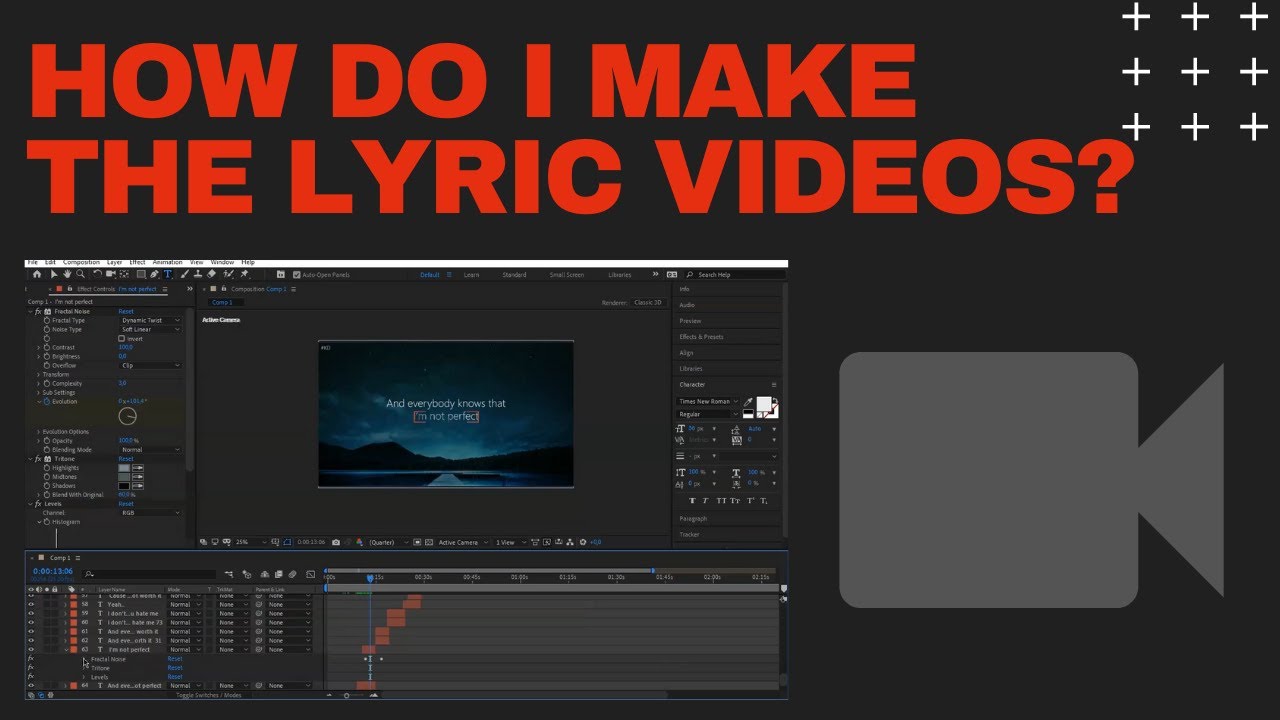Click the Home icon in After Effects toolbar
The width and height of the screenshot is (1280, 720).
tap(37, 274)
